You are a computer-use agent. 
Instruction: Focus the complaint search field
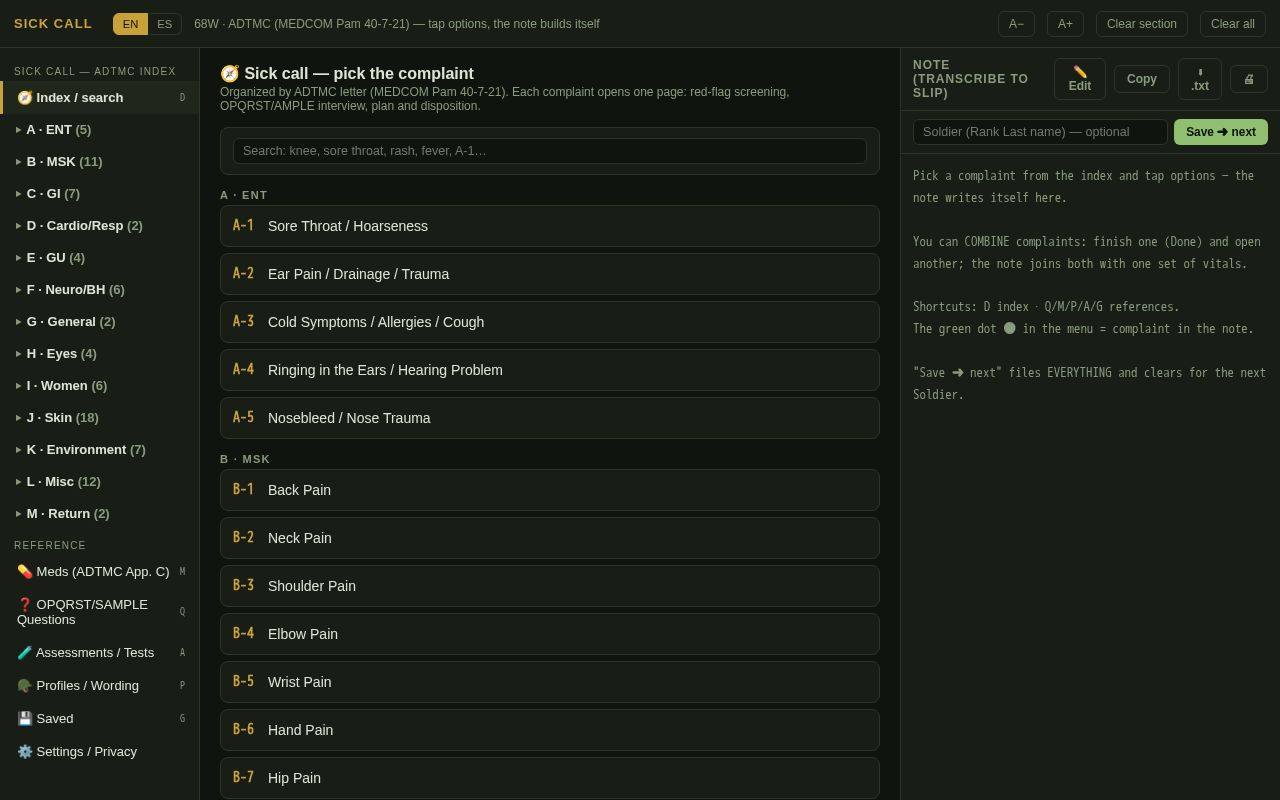(550, 151)
